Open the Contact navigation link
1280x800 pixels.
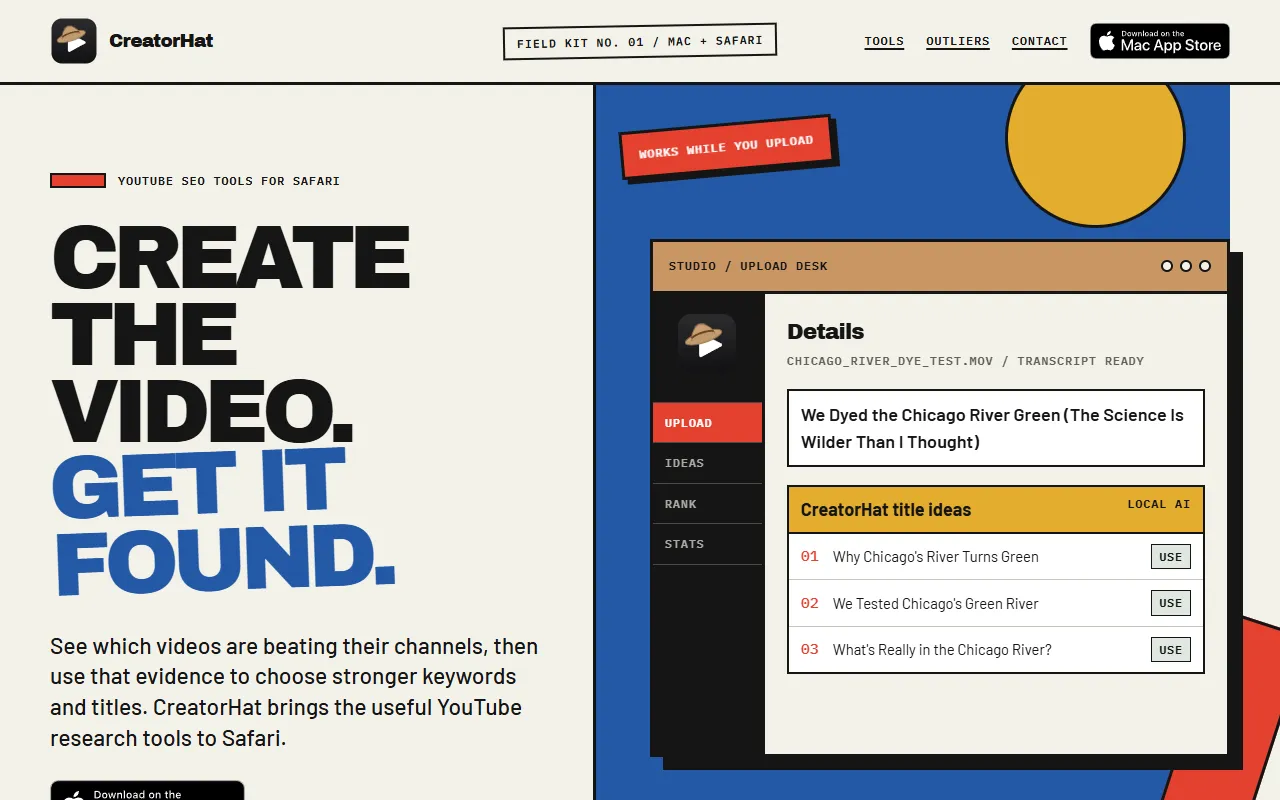1039,41
